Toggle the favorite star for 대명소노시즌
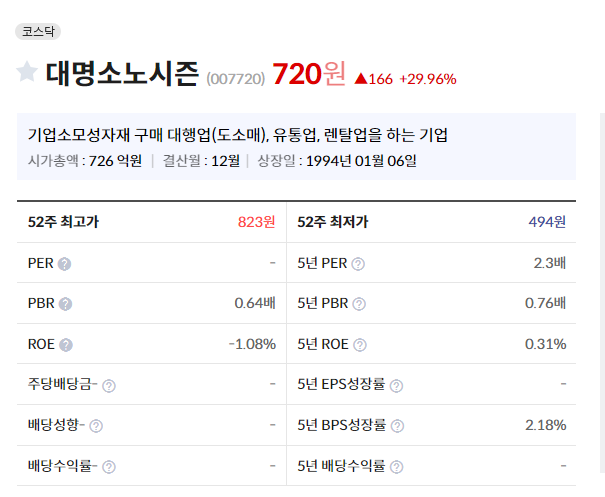This screenshot has height=497, width=605. (x=27, y=72)
